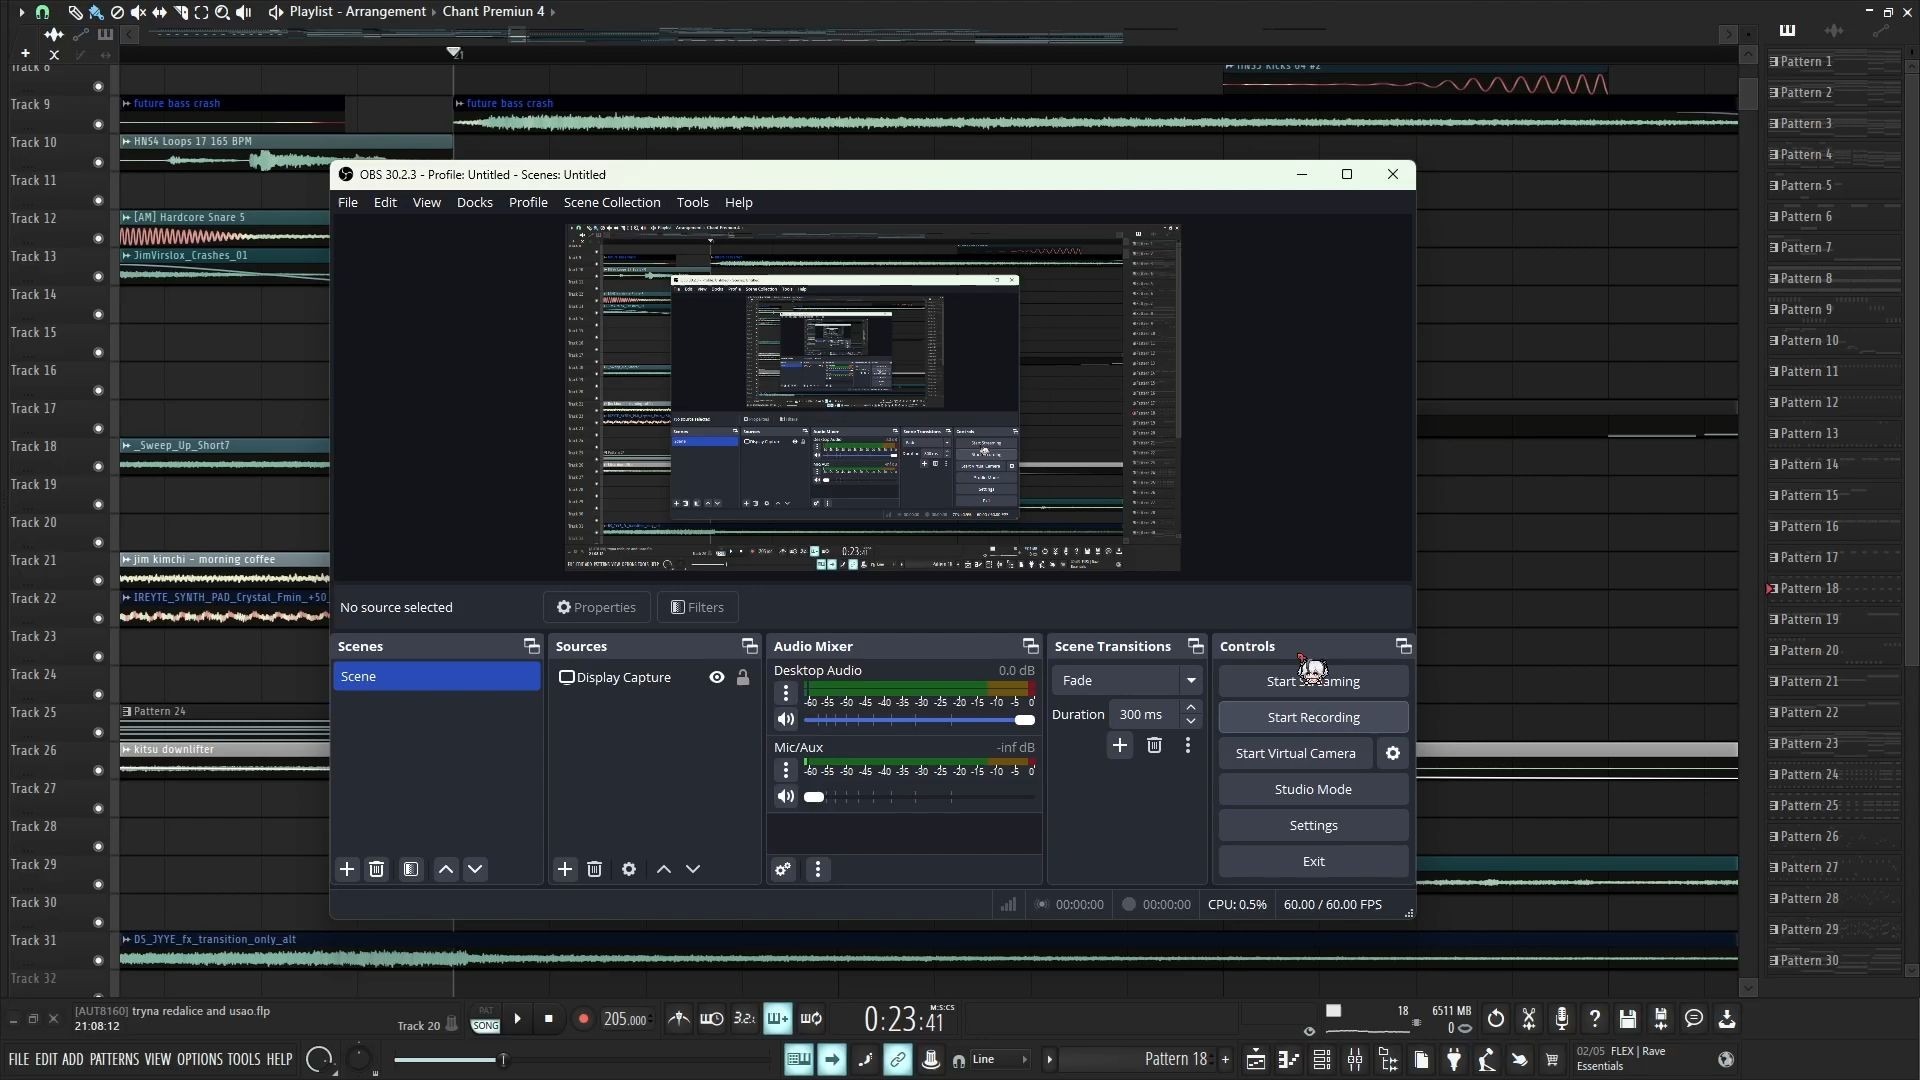Click the remove source trash icon
This screenshot has height=1080, width=1920.
click(x=594, y=869)
